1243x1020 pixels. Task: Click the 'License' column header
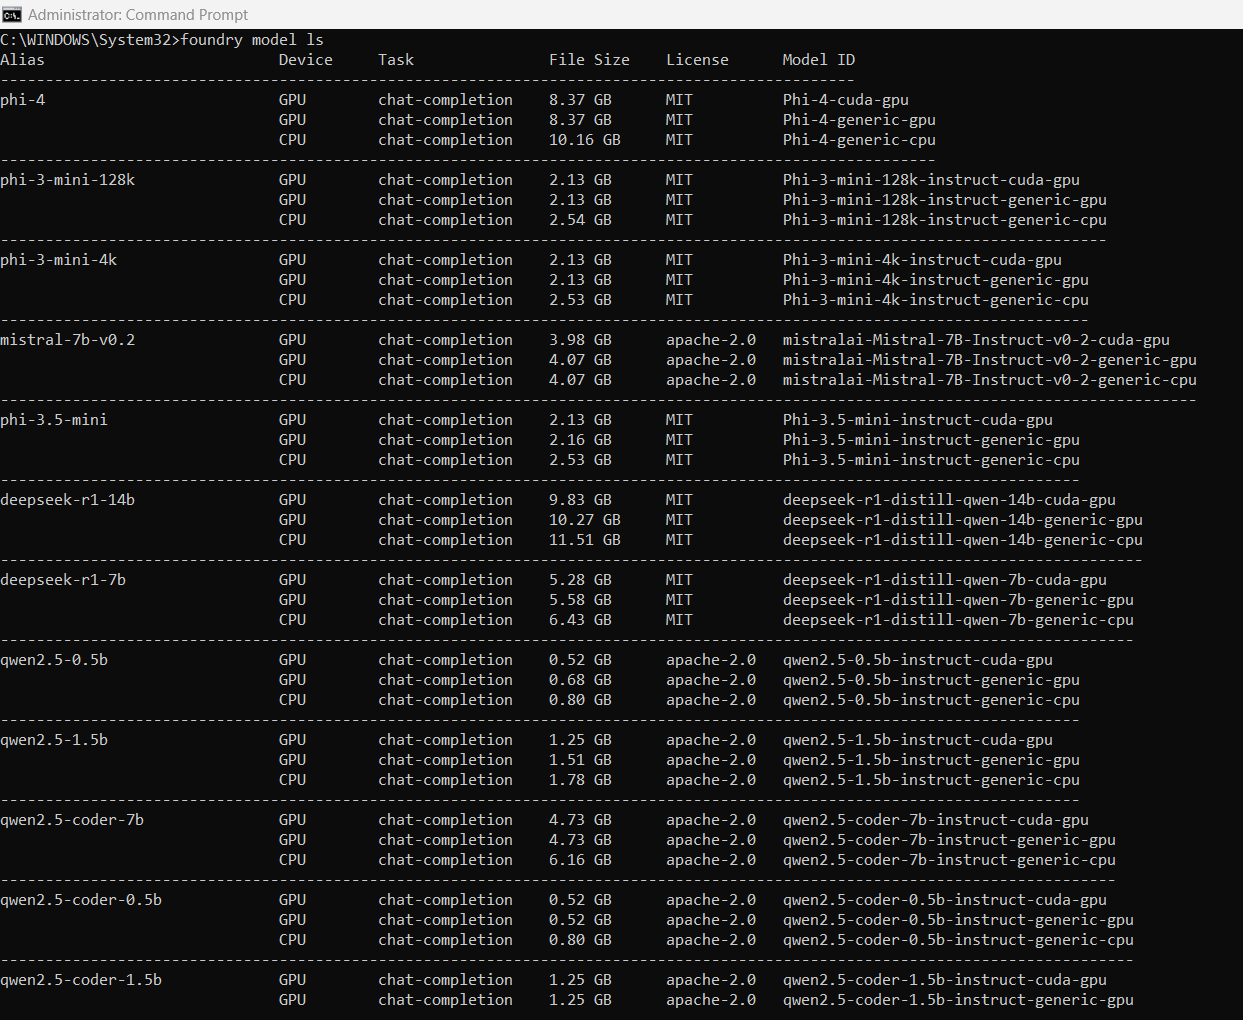tap(697, 60)
